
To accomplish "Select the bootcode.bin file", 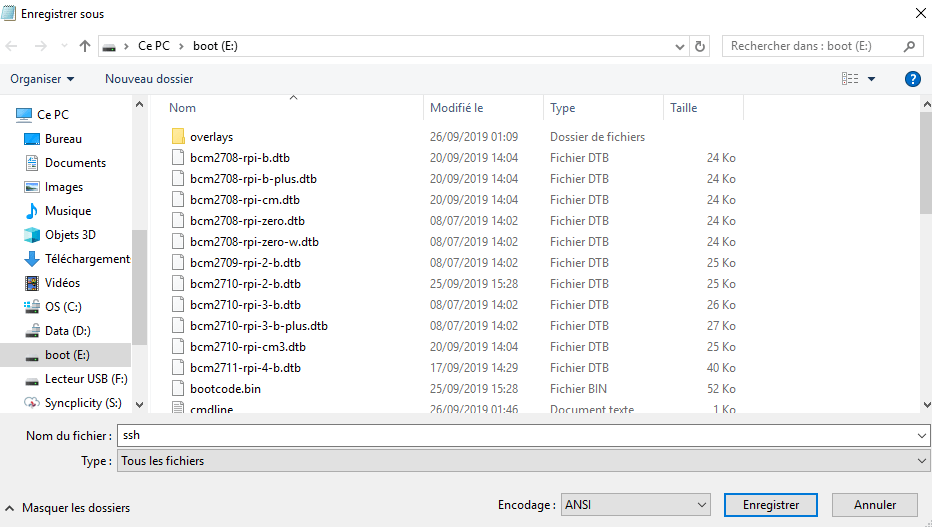I will click(225, 389).
